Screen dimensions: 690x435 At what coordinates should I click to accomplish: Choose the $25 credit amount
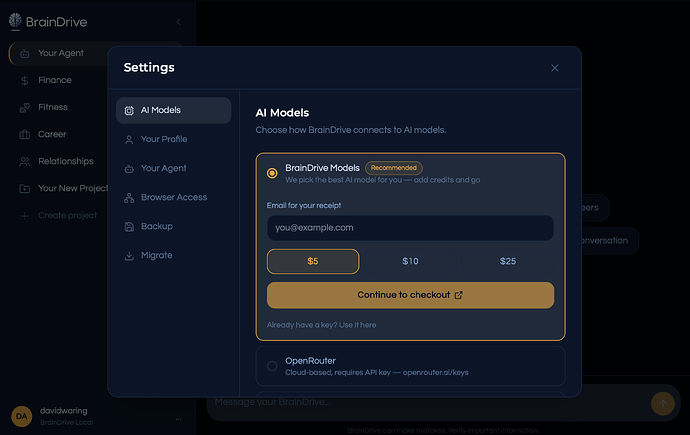(x=508, y=261)
